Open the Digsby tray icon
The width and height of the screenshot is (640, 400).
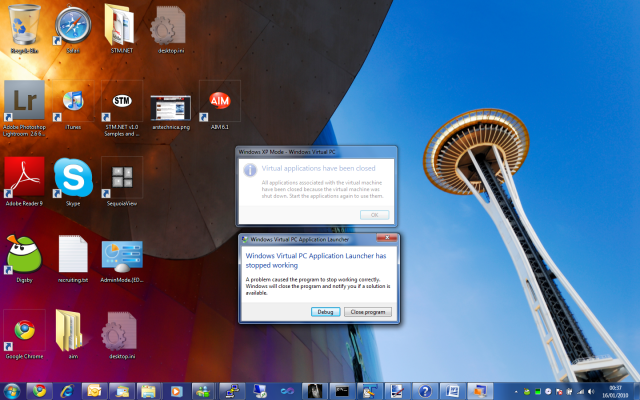527,392
